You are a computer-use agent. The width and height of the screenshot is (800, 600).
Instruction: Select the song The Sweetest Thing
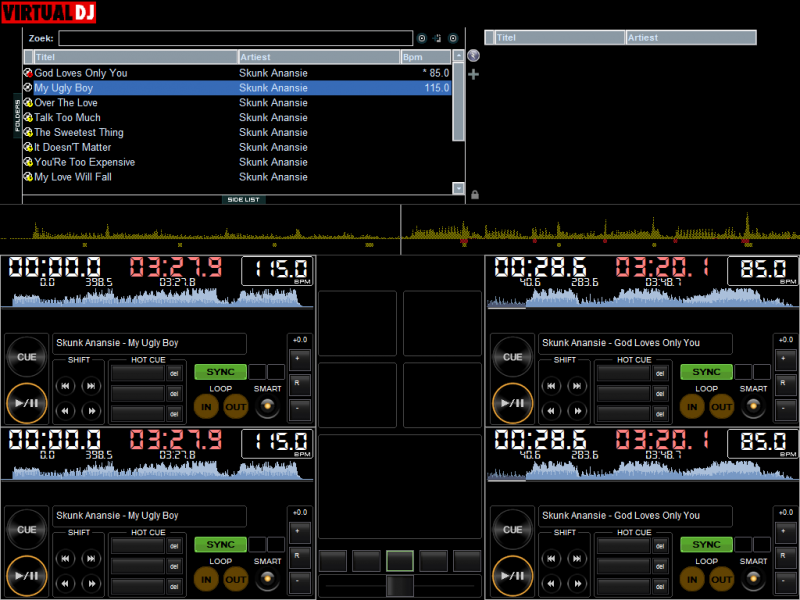(237, 132)
